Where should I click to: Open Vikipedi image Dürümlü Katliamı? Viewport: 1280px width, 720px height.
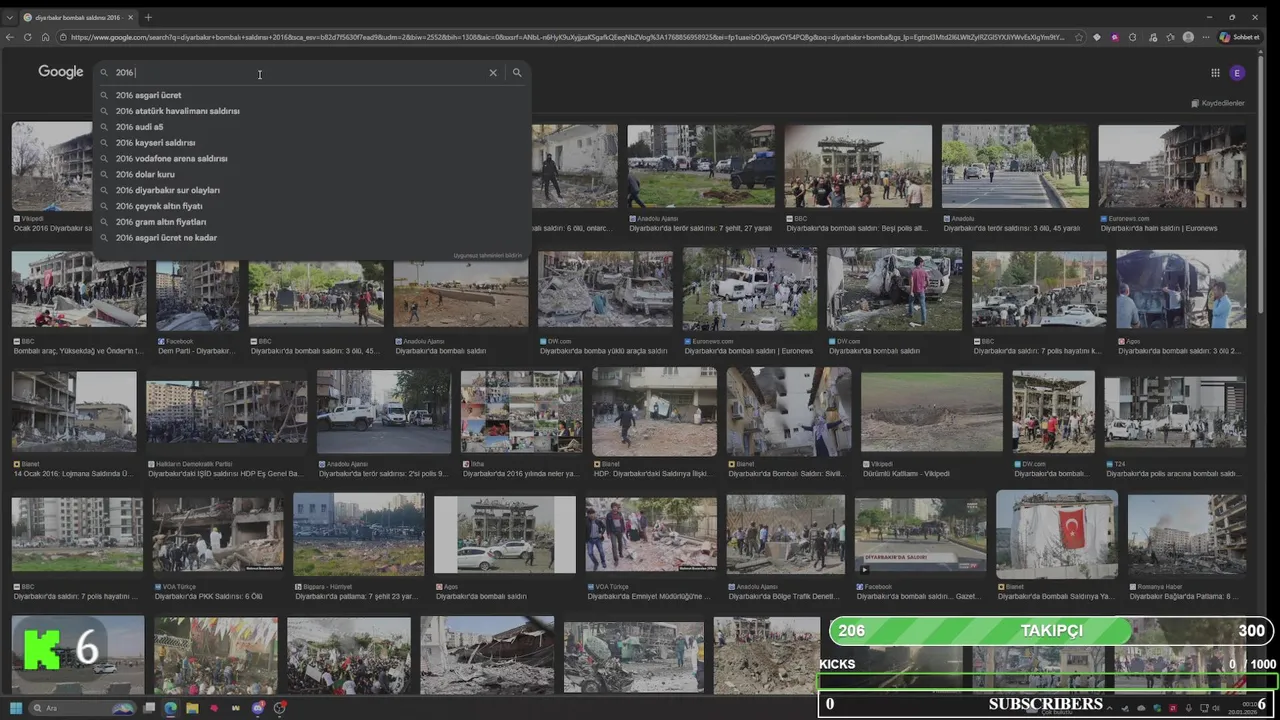point(932,412)
